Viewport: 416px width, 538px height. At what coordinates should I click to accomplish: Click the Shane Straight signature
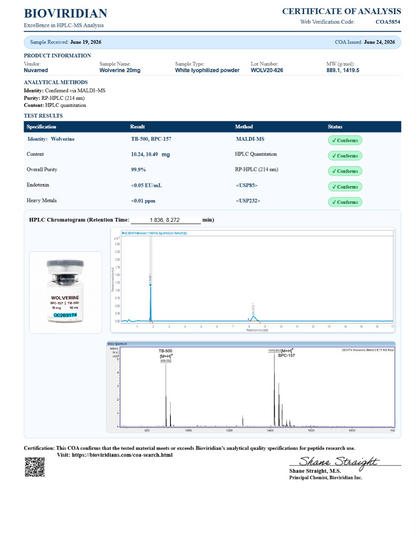[x=338, y=461]
